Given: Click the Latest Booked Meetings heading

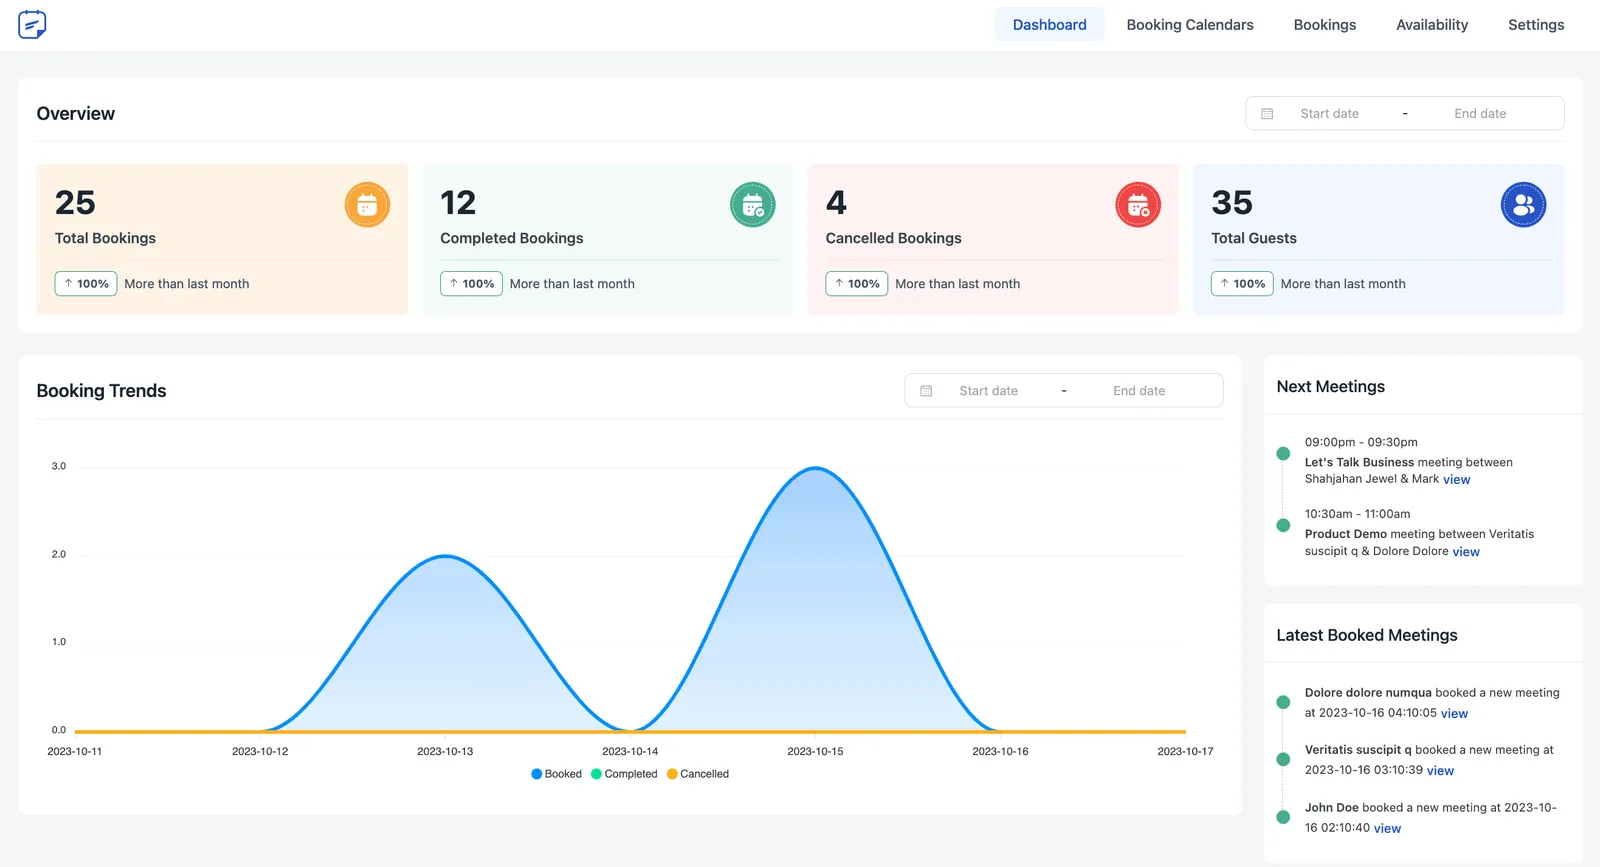Looking at the screenshot, I should (x=1367, y=636).
